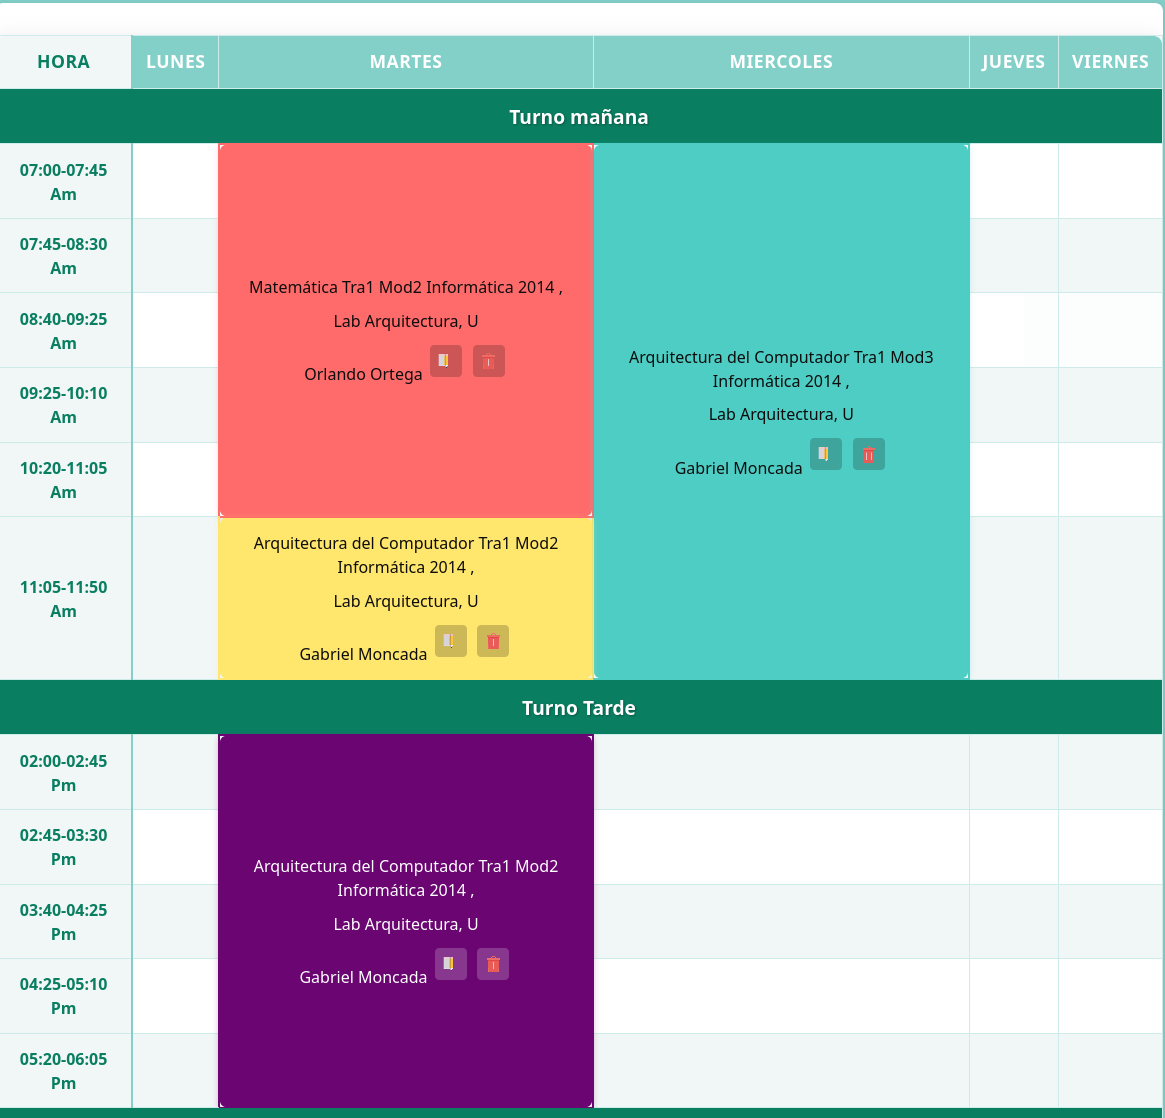The height and width of the screenshot is (1118, 1165).
Task: Click the 02:00-02:45 Pm time row
Action: pos(64,773)
